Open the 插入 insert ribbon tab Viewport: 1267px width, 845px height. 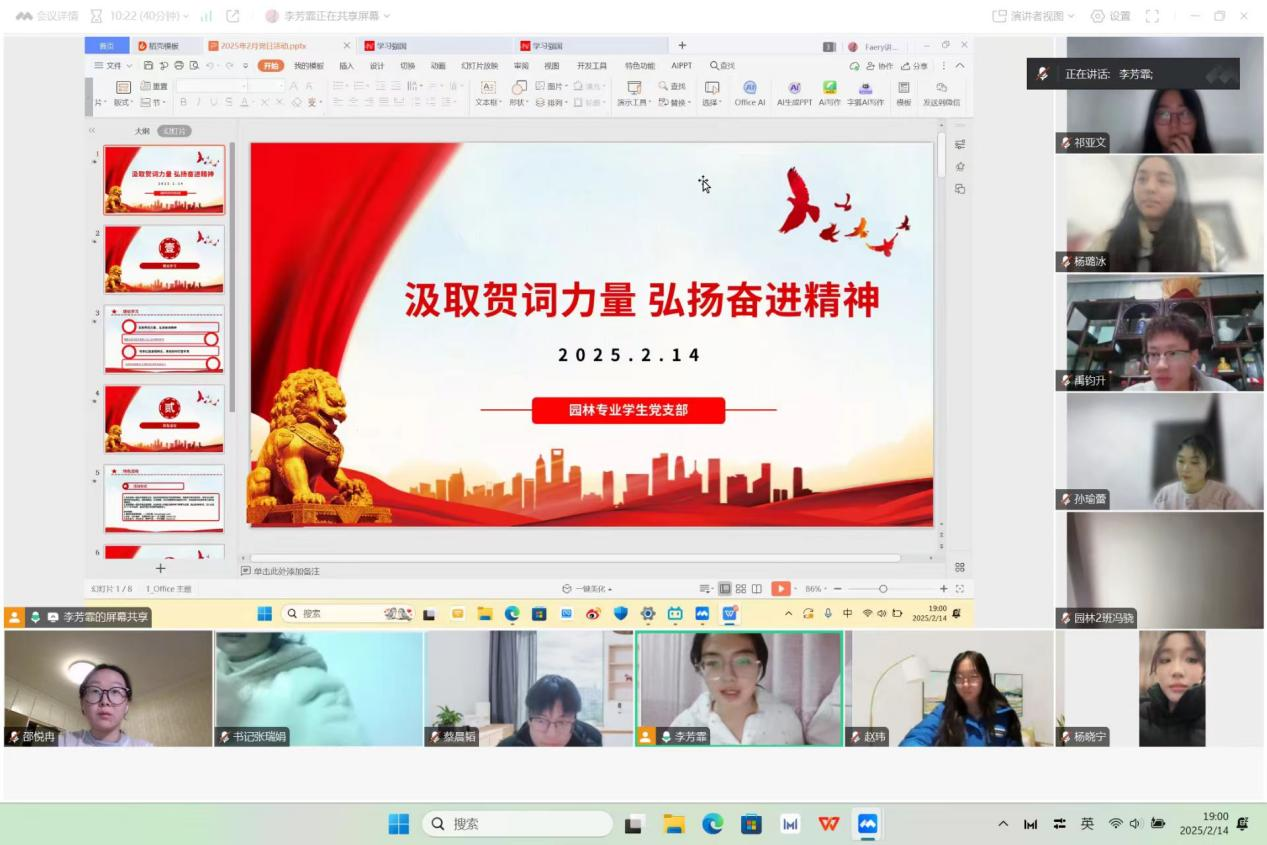[346, 66]
